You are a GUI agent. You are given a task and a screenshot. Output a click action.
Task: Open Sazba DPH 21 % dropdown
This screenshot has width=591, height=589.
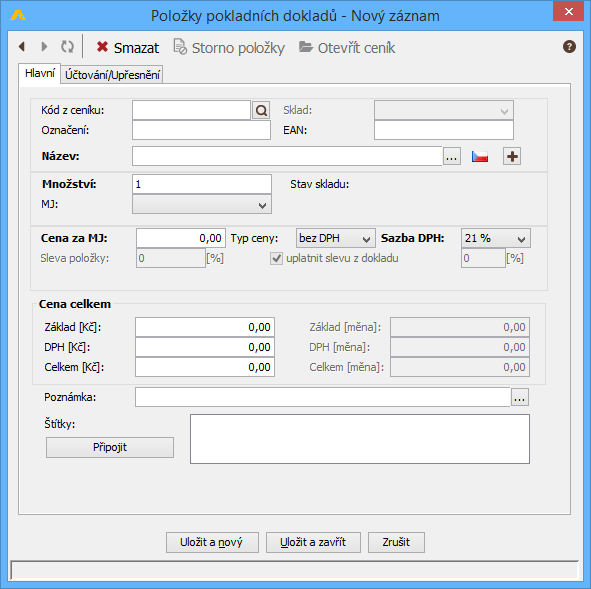[496, 239]
